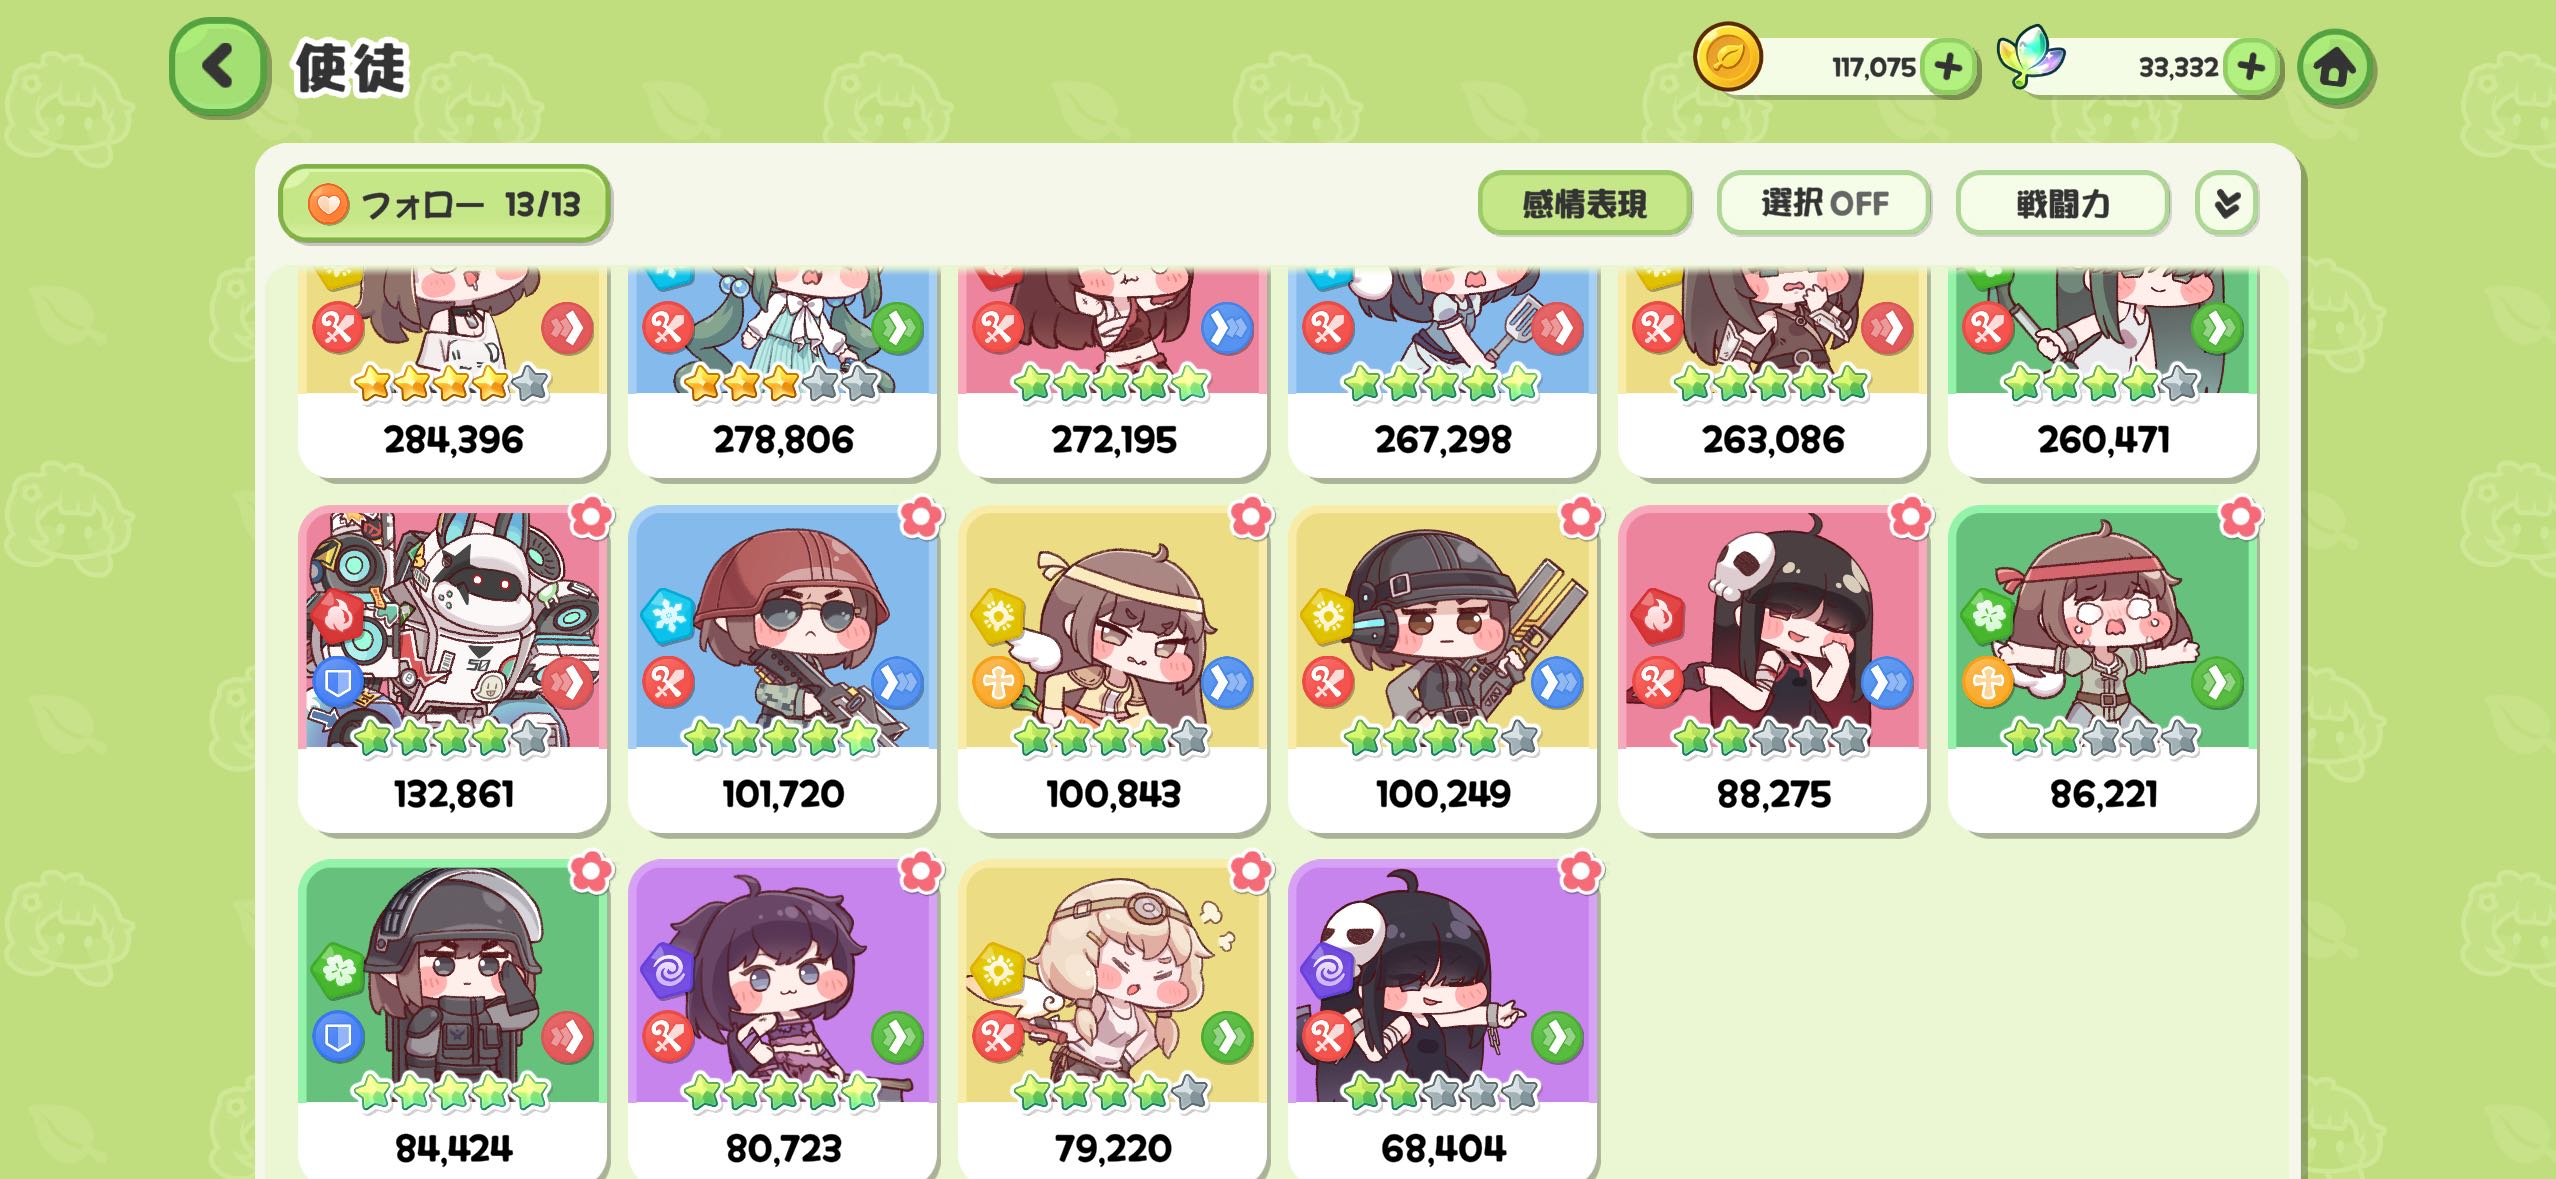The width and height of the screenshot is (2556, 1179).
Task: Choose blonde goggles character 79,220
Action: pos(1113,1018)
